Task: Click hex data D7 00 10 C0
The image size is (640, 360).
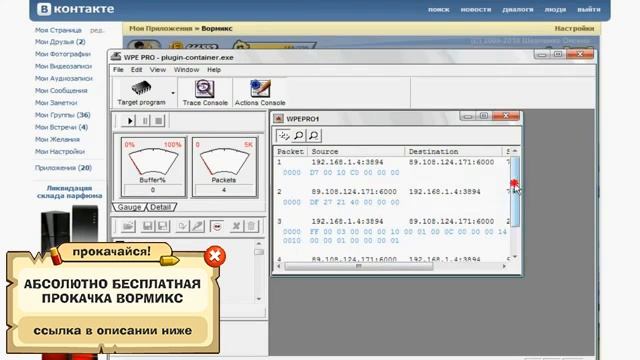Action: (354, 173)
